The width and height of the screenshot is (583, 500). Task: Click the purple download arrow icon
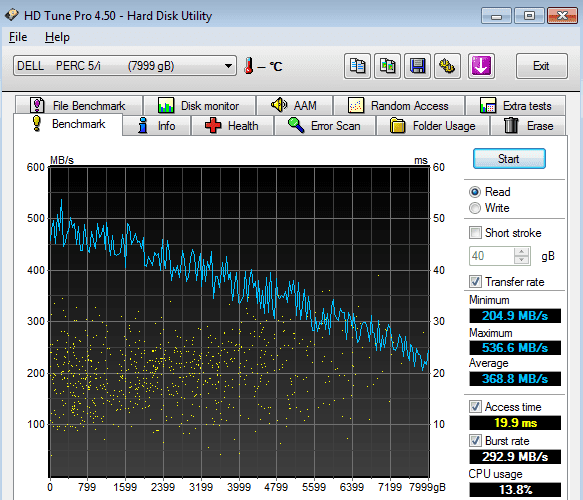[481, 66]
